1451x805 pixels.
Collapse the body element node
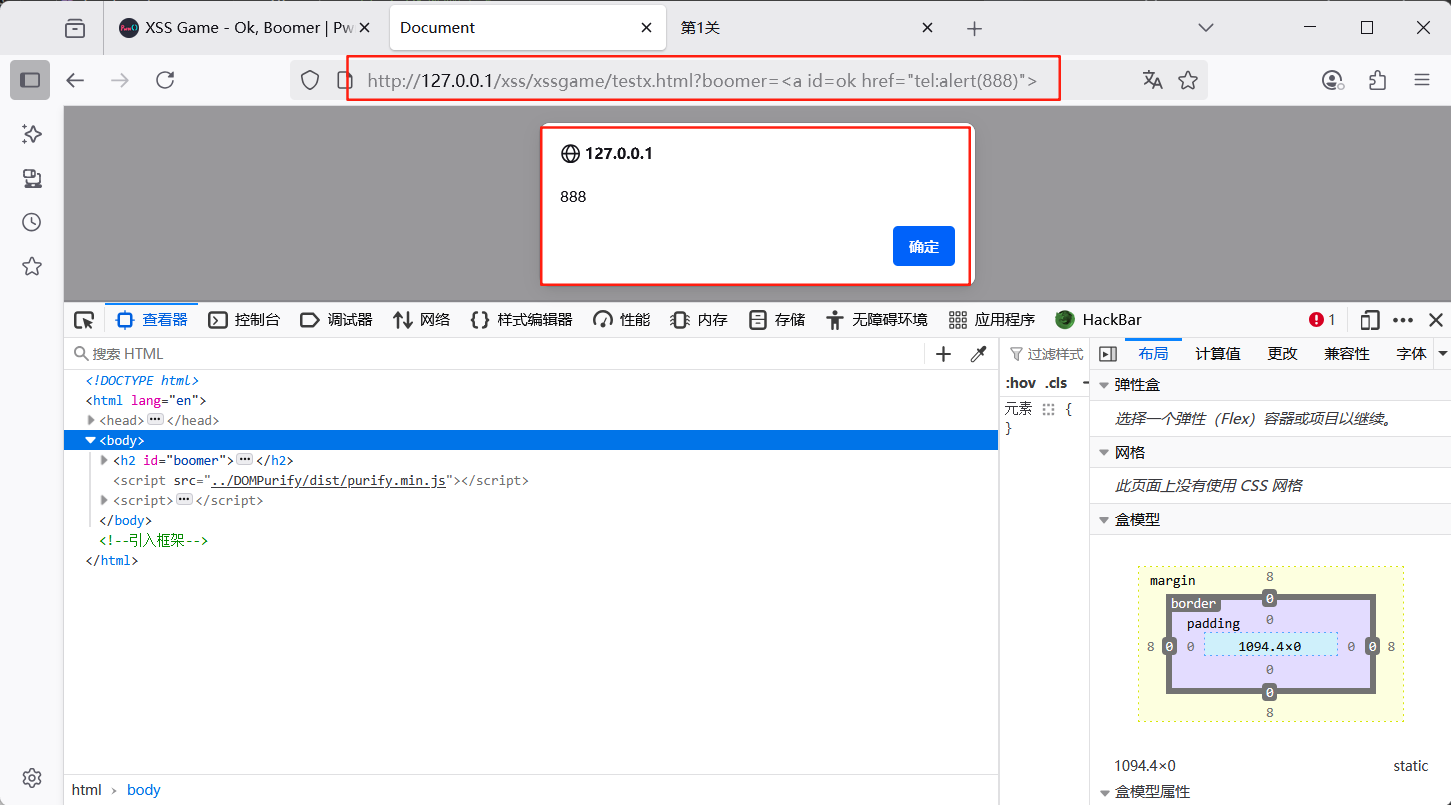pyautogui.click(x=91, y=440)
